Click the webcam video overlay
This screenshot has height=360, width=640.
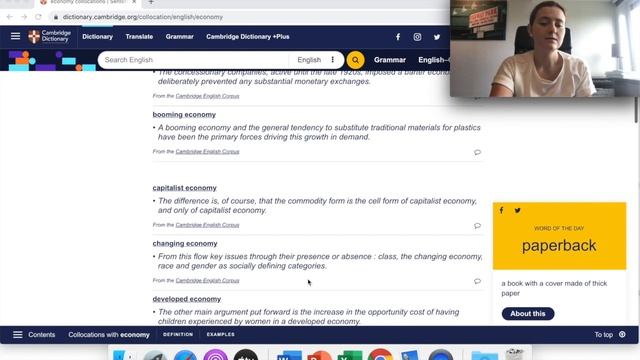(x=545, y=48)
